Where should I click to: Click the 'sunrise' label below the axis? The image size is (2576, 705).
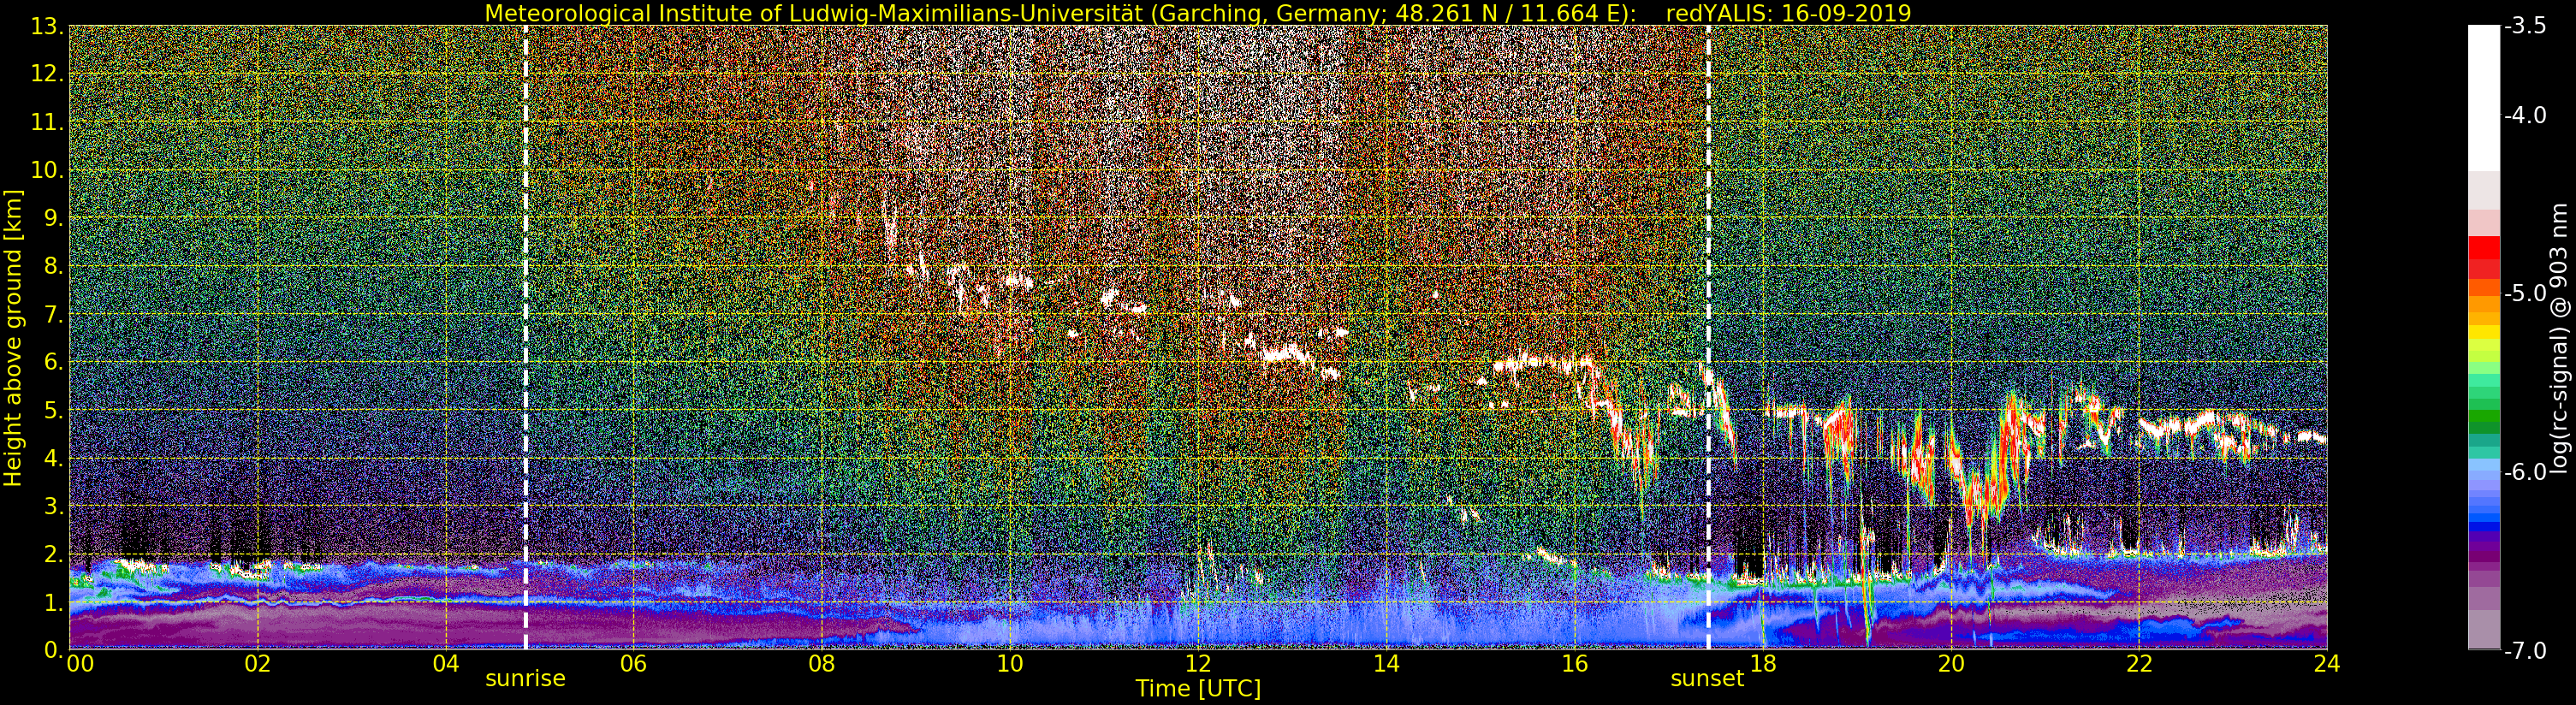pyautogui.click(x=526, y=679)
